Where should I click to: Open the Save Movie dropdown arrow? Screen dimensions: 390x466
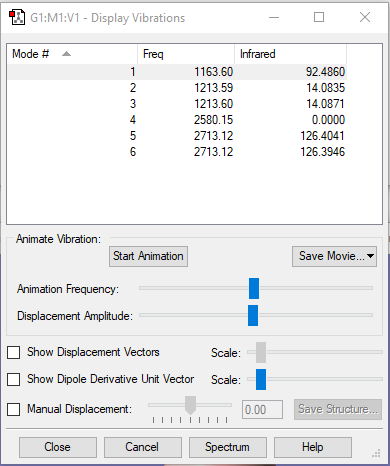(370, 256)
